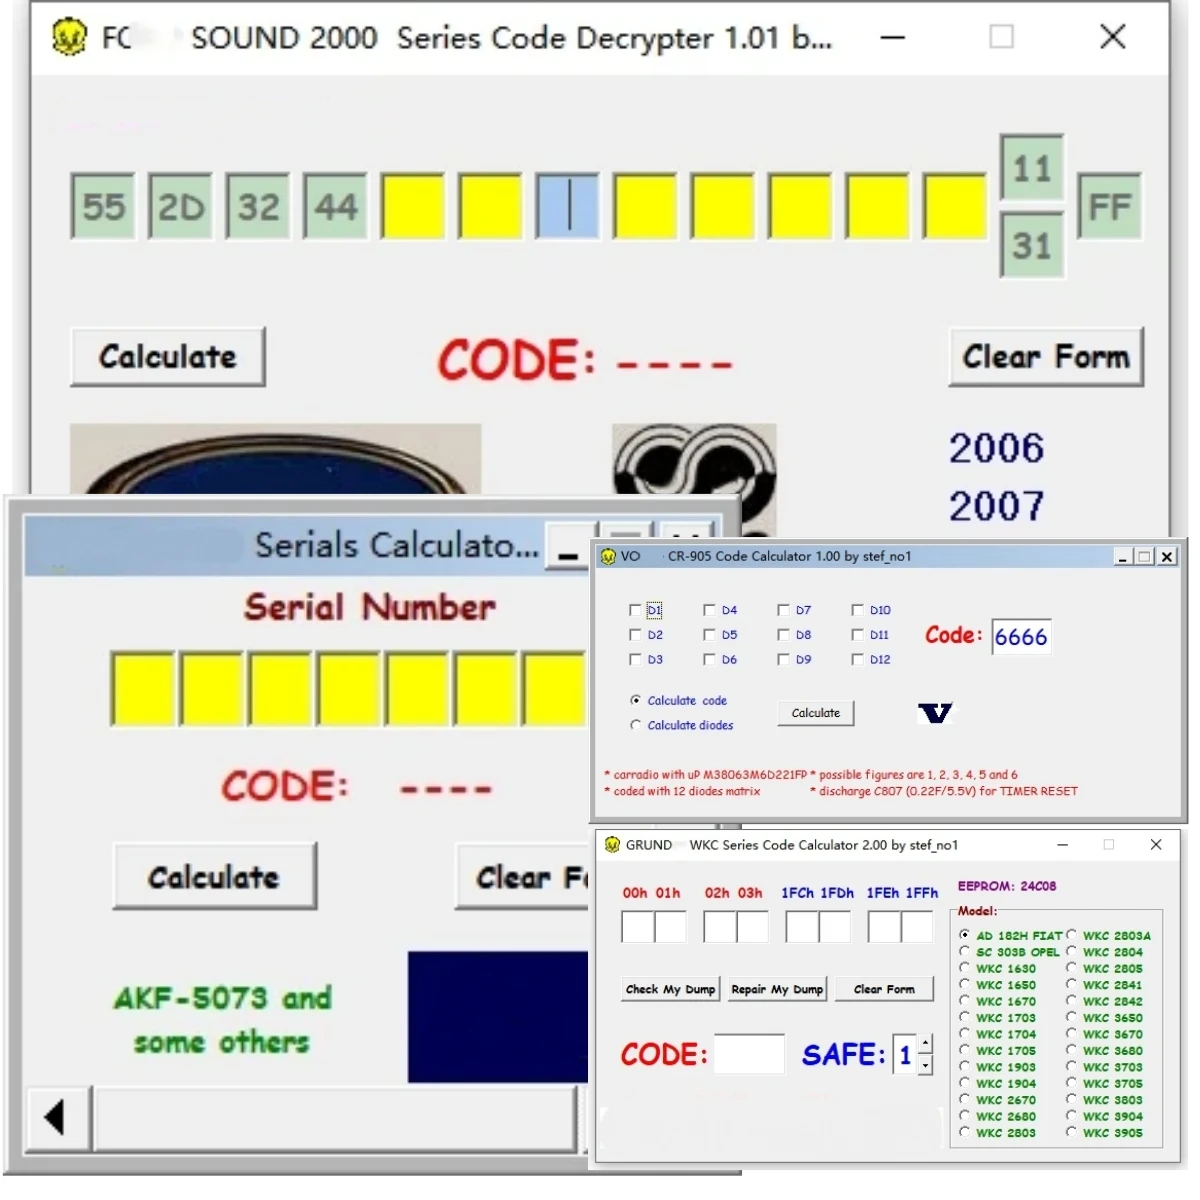Click the empty CODE output field in WKC calculator

[749, 1054]
